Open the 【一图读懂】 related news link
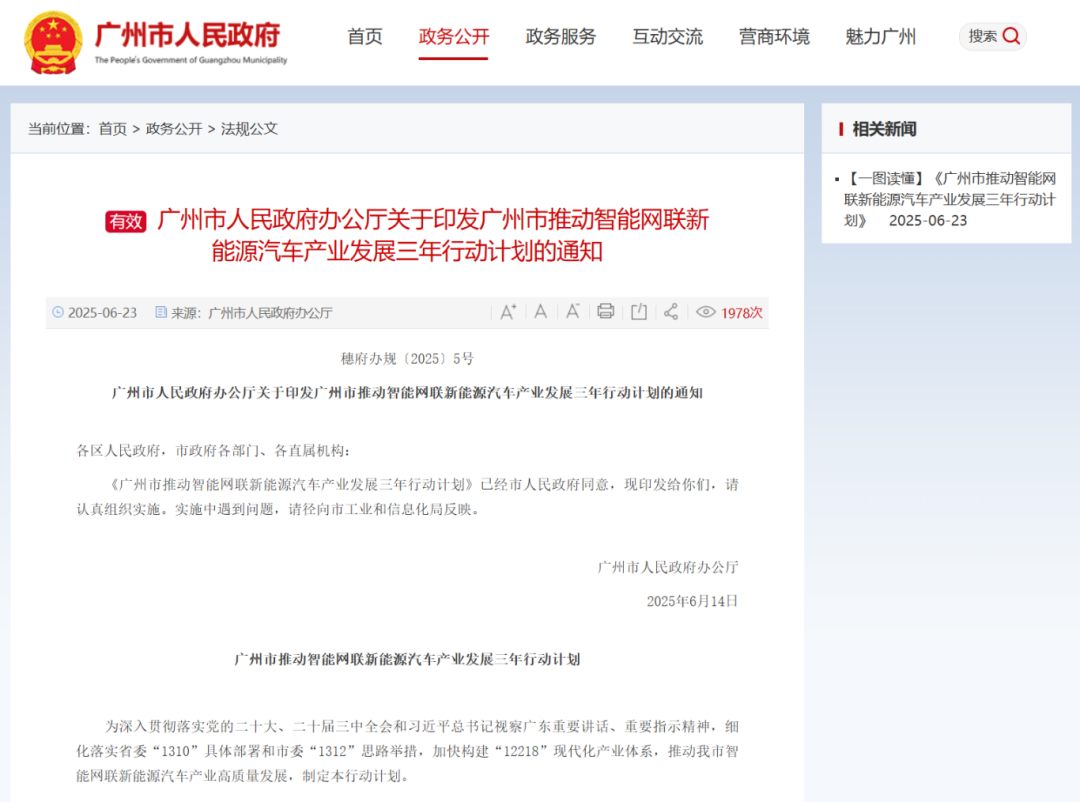The width and height of the screenshot is (1080, 802). [x=947, y=194]
